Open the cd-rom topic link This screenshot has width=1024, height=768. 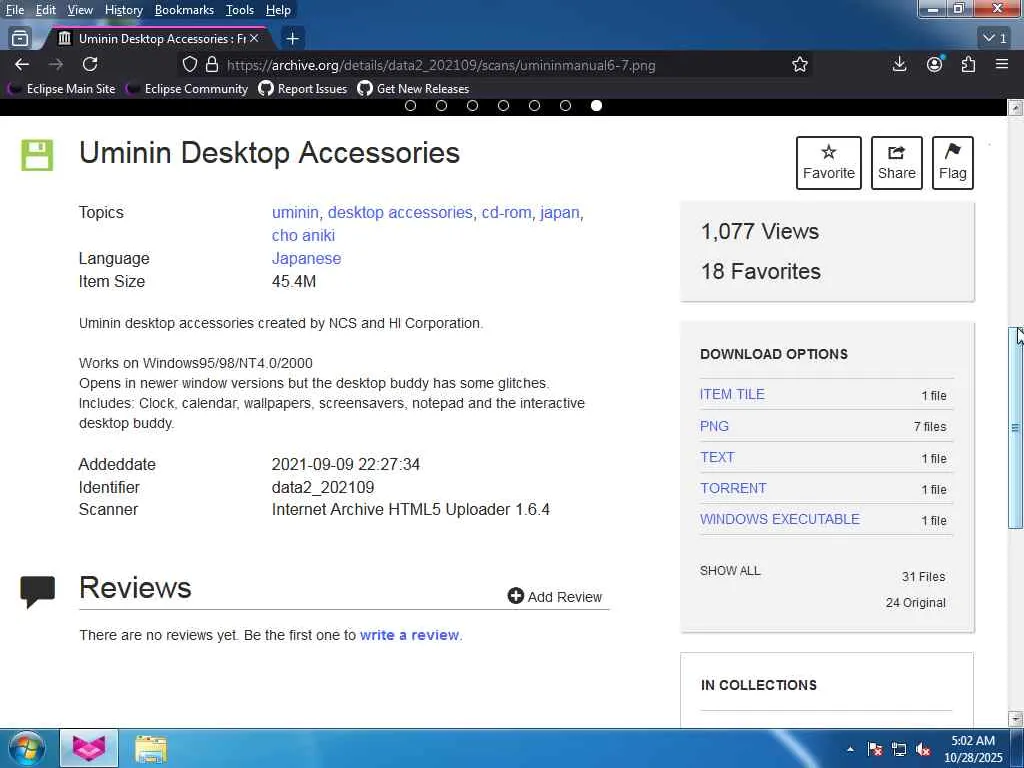506,212
